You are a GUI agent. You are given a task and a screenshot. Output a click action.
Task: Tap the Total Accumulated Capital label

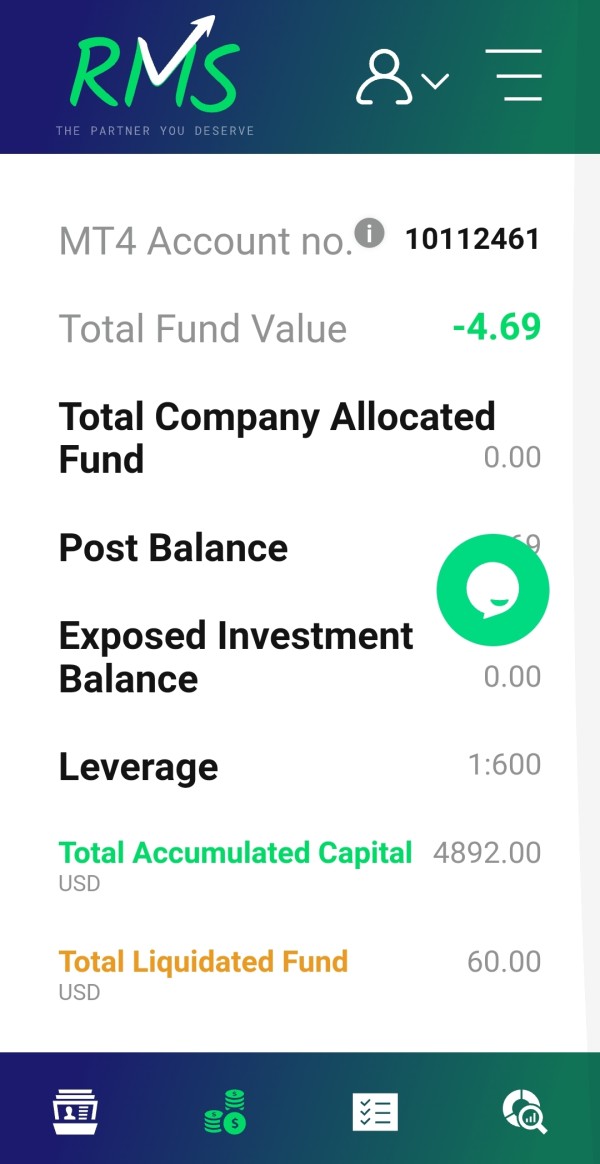click(x=235, y=853)
